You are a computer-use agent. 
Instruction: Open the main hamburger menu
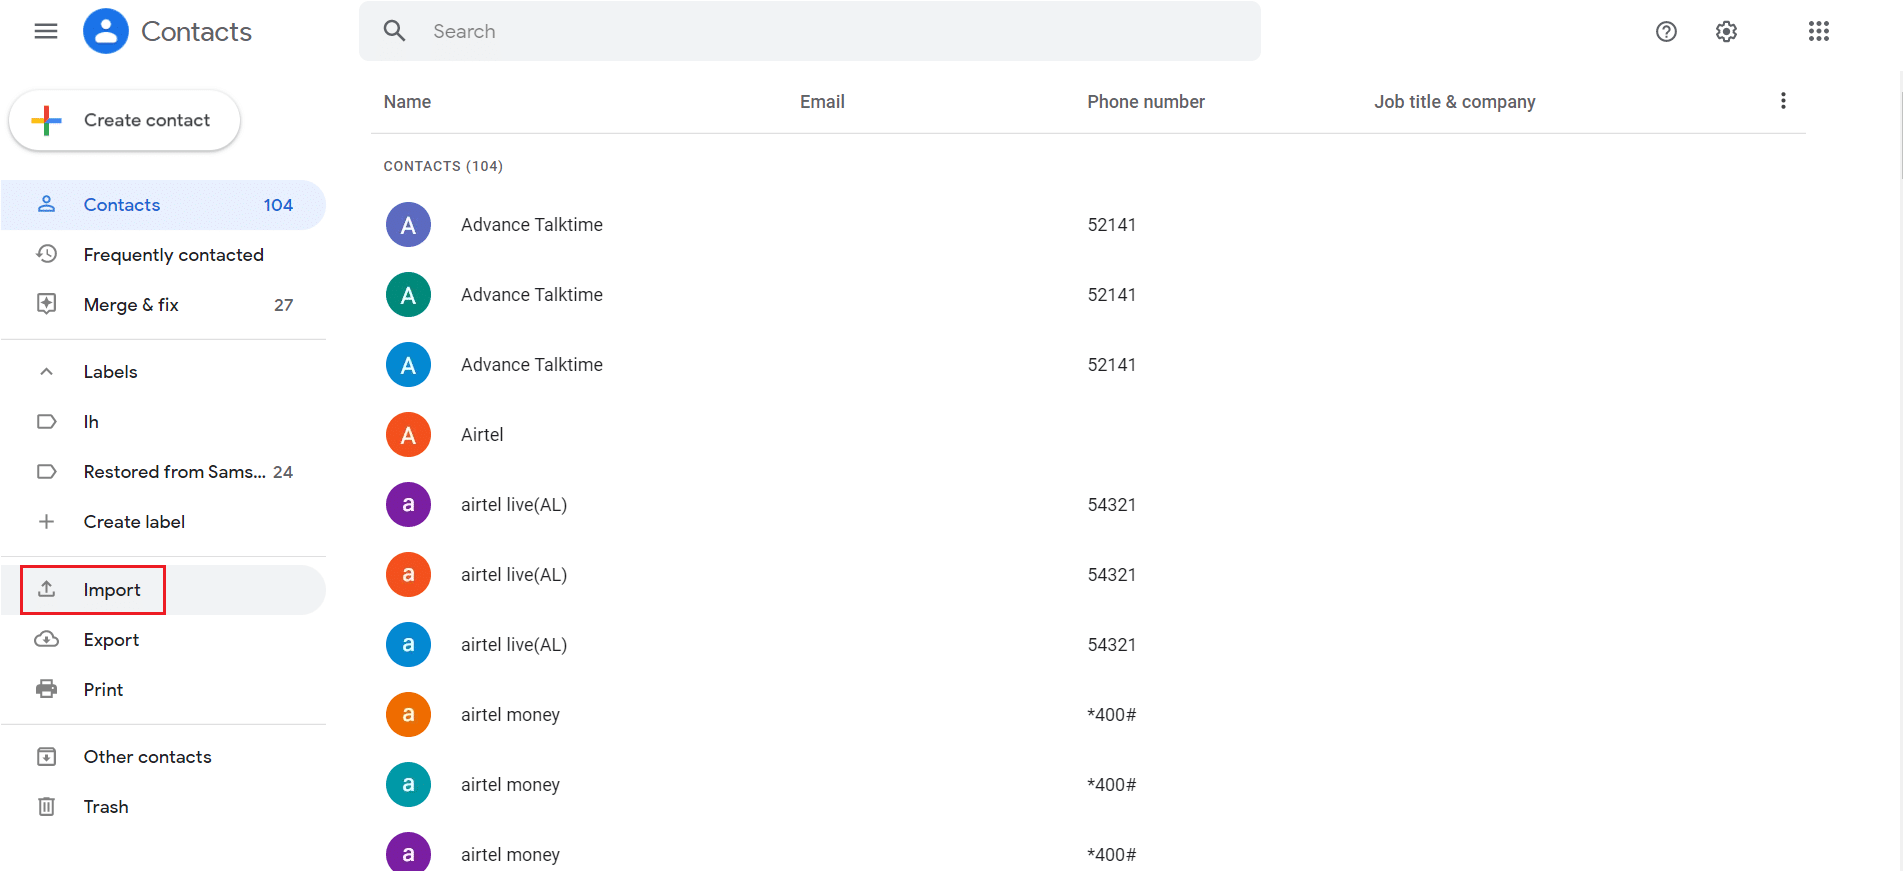click(46, 31)
